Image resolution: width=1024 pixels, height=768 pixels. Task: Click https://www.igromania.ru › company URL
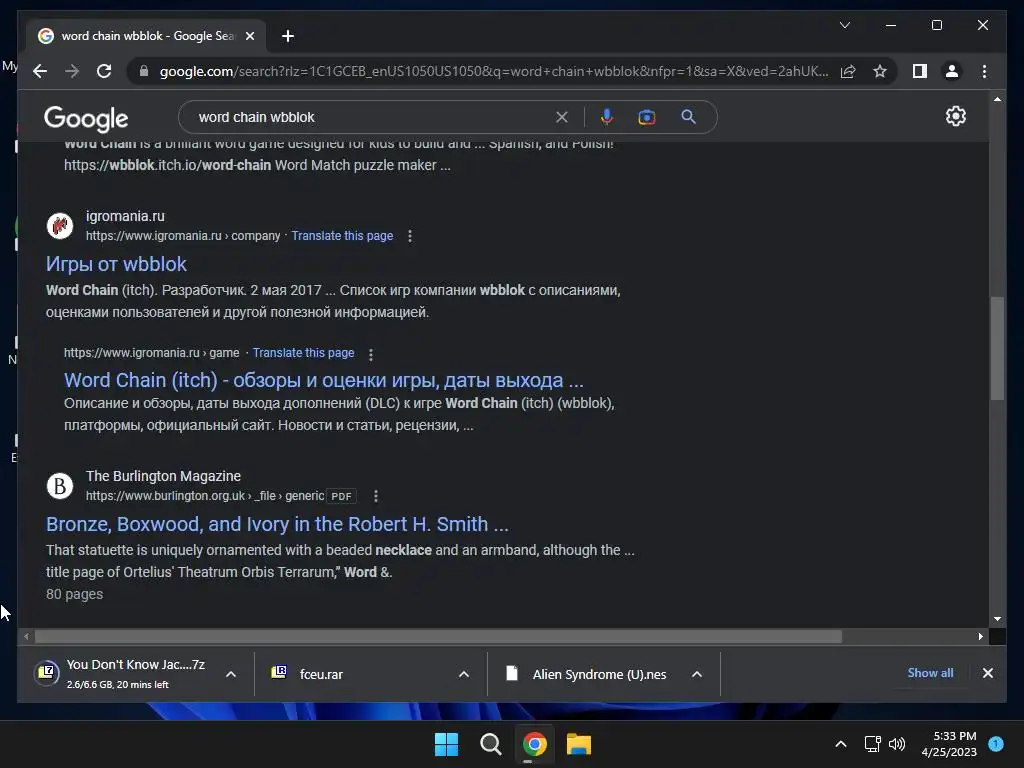tap(183, 236)
